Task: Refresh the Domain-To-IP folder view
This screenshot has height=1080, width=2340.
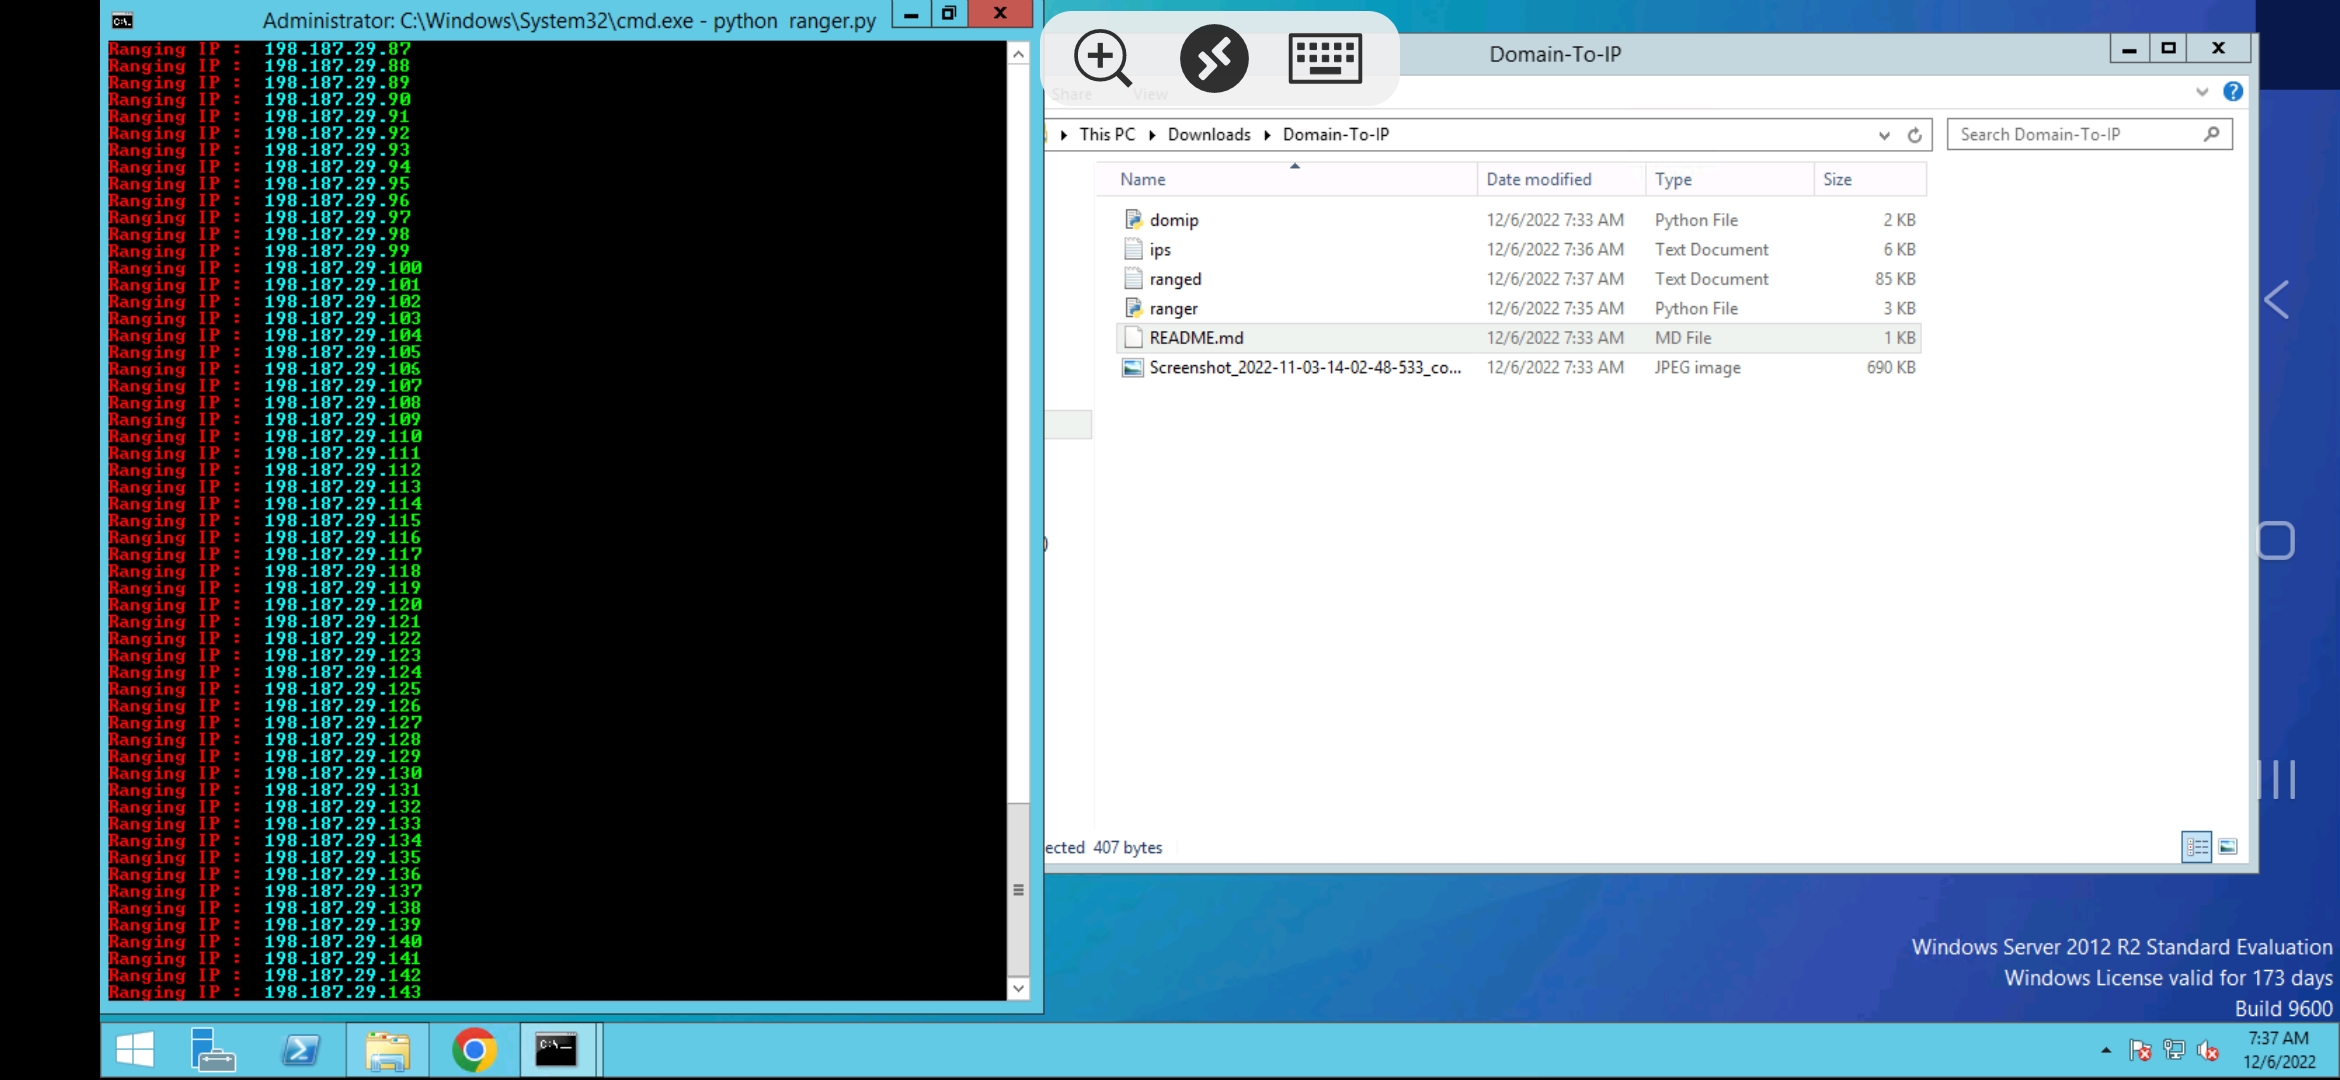Action: [1914, 135]
